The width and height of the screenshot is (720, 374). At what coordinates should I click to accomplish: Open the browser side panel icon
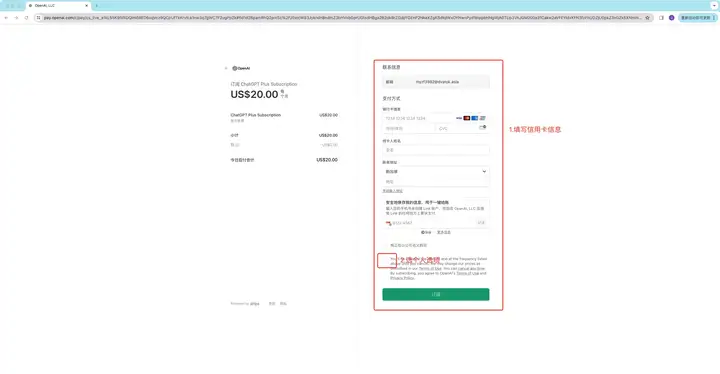(661, 17)
